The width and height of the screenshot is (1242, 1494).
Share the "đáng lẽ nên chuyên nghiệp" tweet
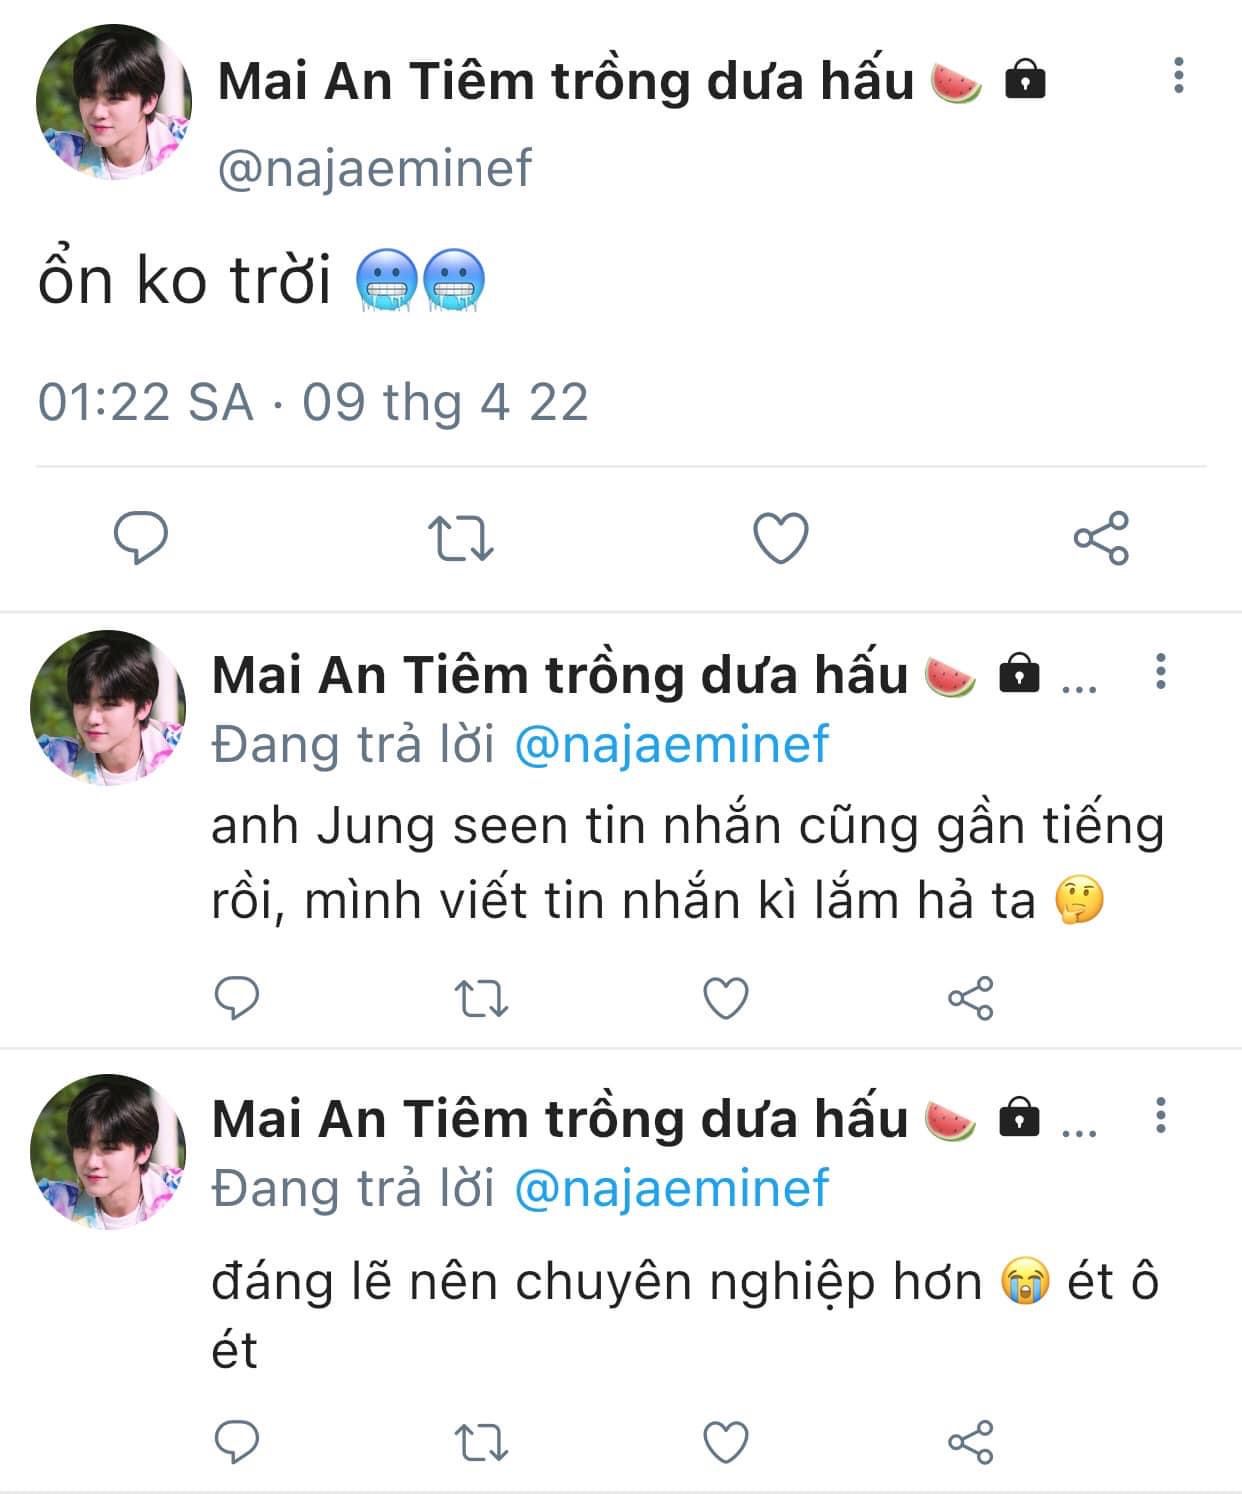tap(970, 1442)
